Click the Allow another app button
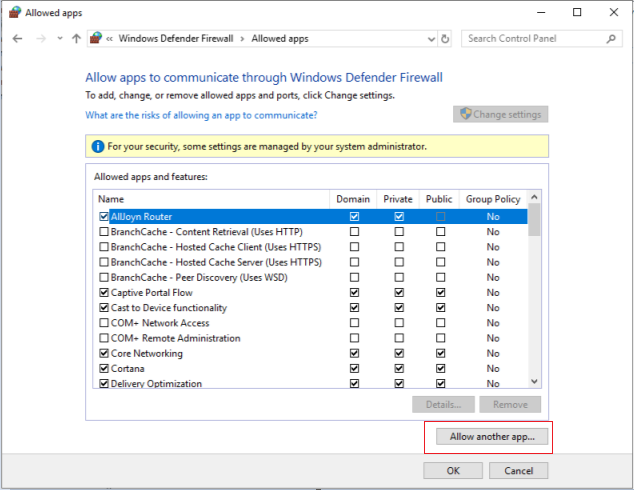 (x=492, y=437)
